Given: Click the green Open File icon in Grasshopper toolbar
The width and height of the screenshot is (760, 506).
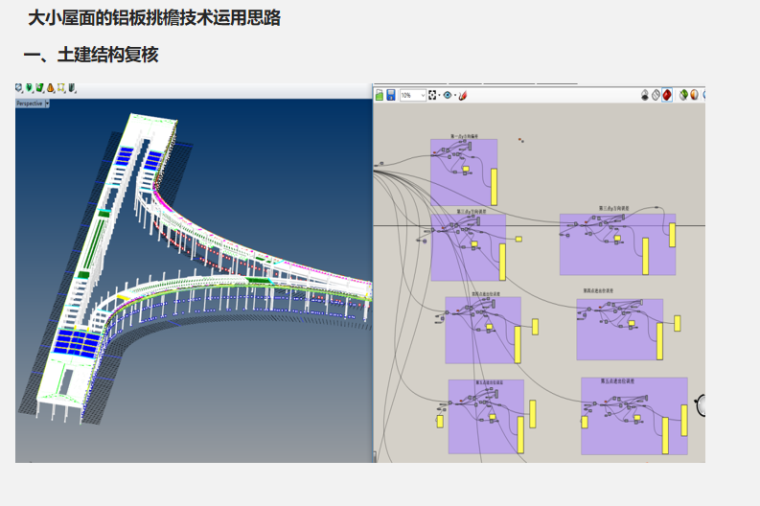Looking at the screenshot, I should (380, 95).
